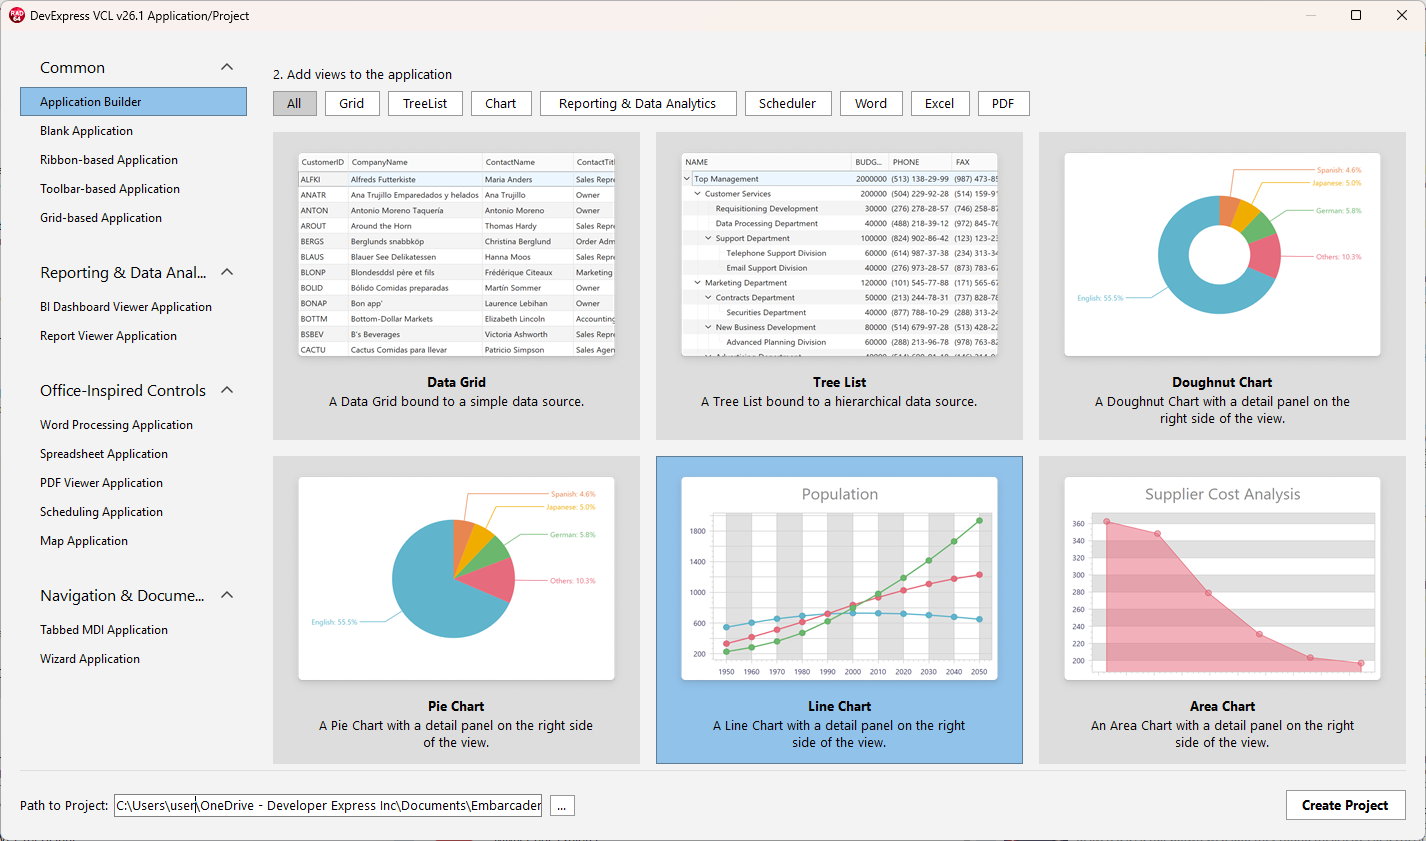This screenshot has height=841, width=1426.
Task: Select Word Processing Application
Action: click(116, 425)
